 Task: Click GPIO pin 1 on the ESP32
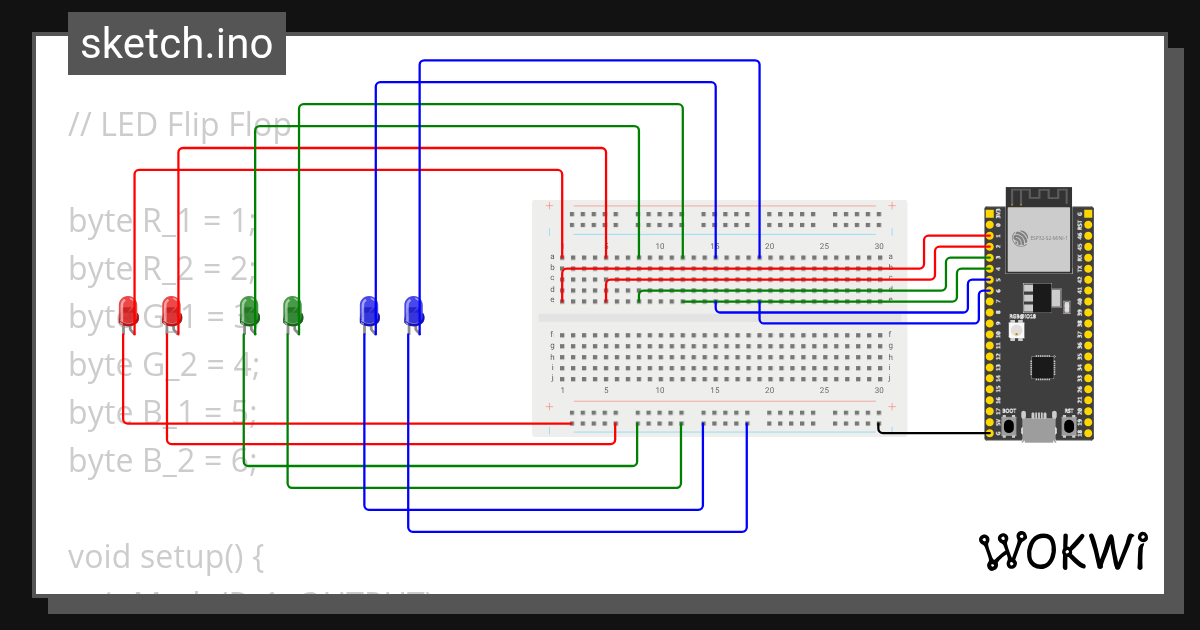990,234
